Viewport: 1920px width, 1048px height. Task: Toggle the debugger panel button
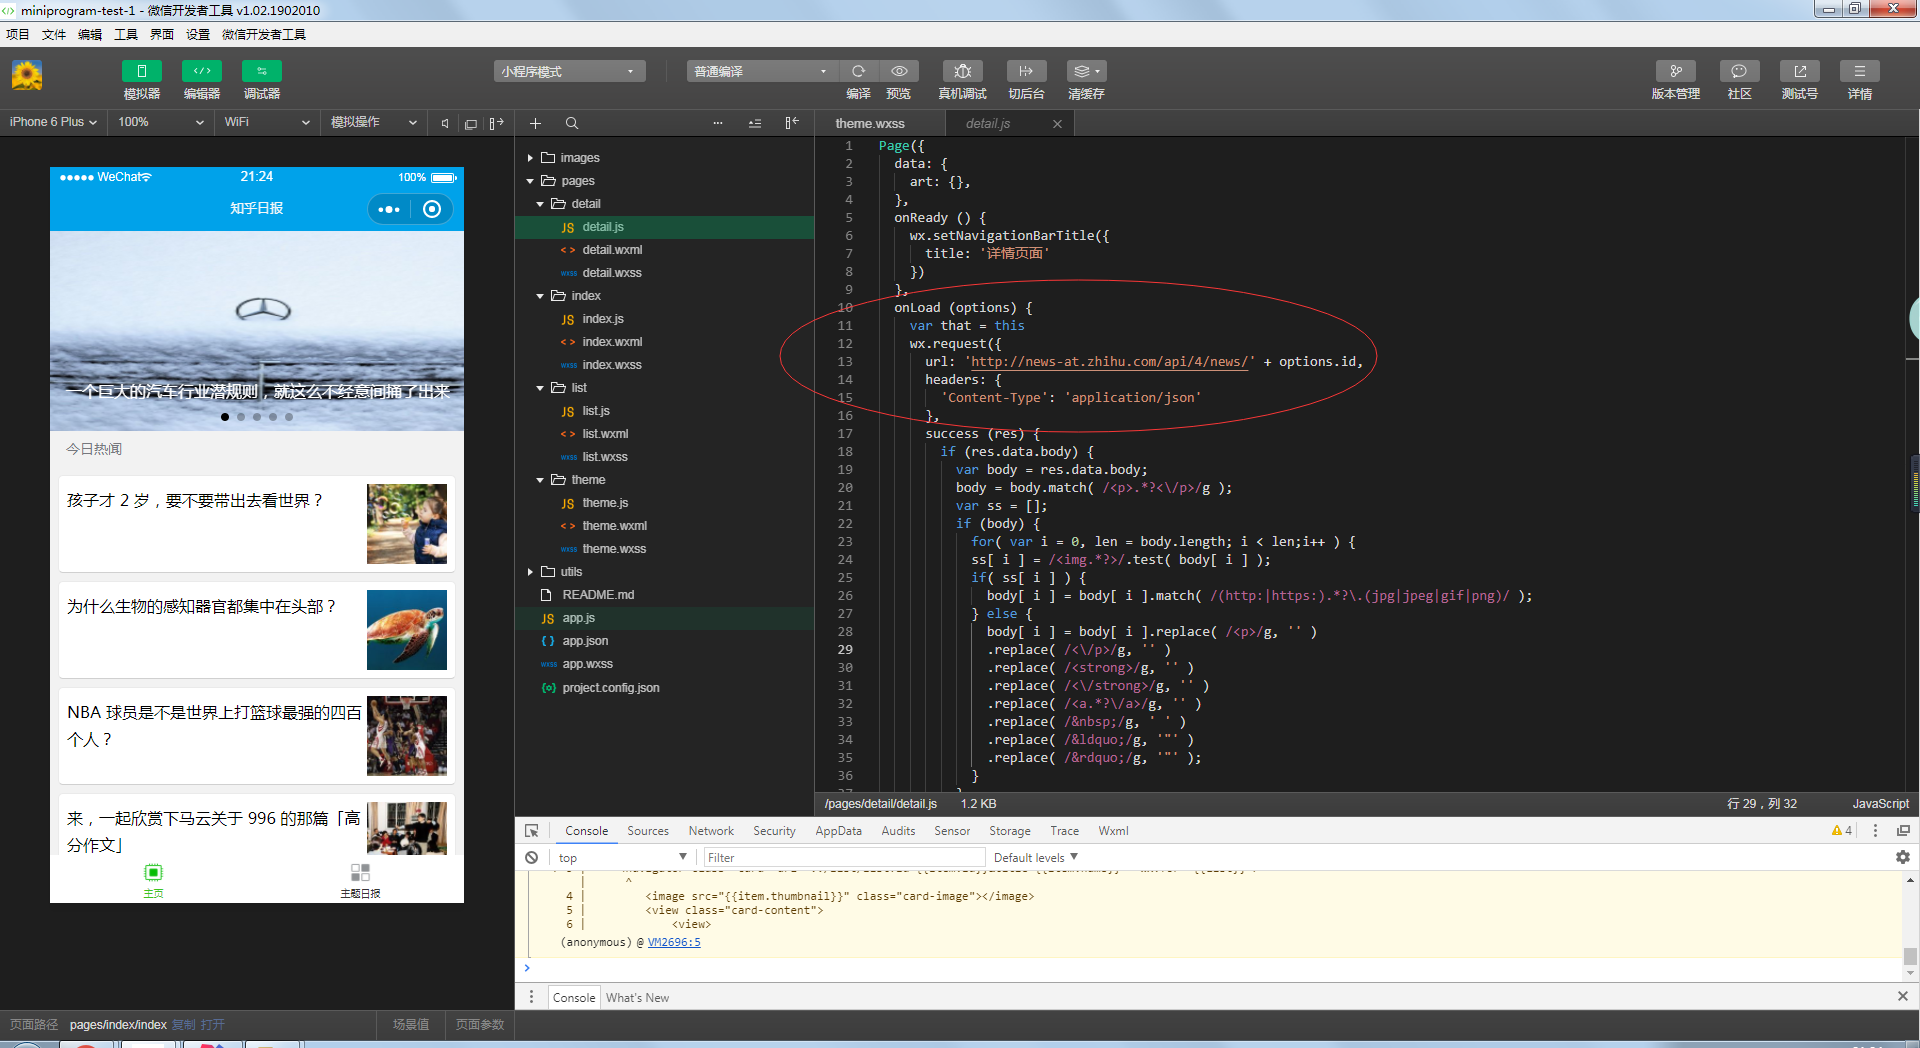[x=261, y=71]
